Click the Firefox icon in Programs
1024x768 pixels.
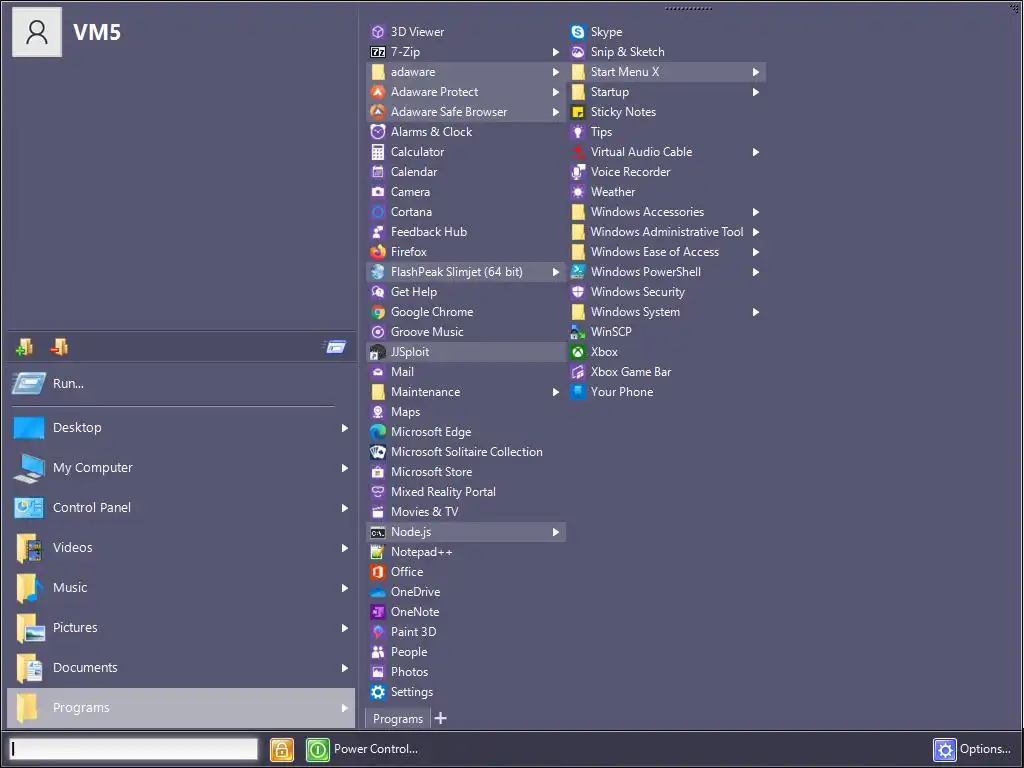377,251
